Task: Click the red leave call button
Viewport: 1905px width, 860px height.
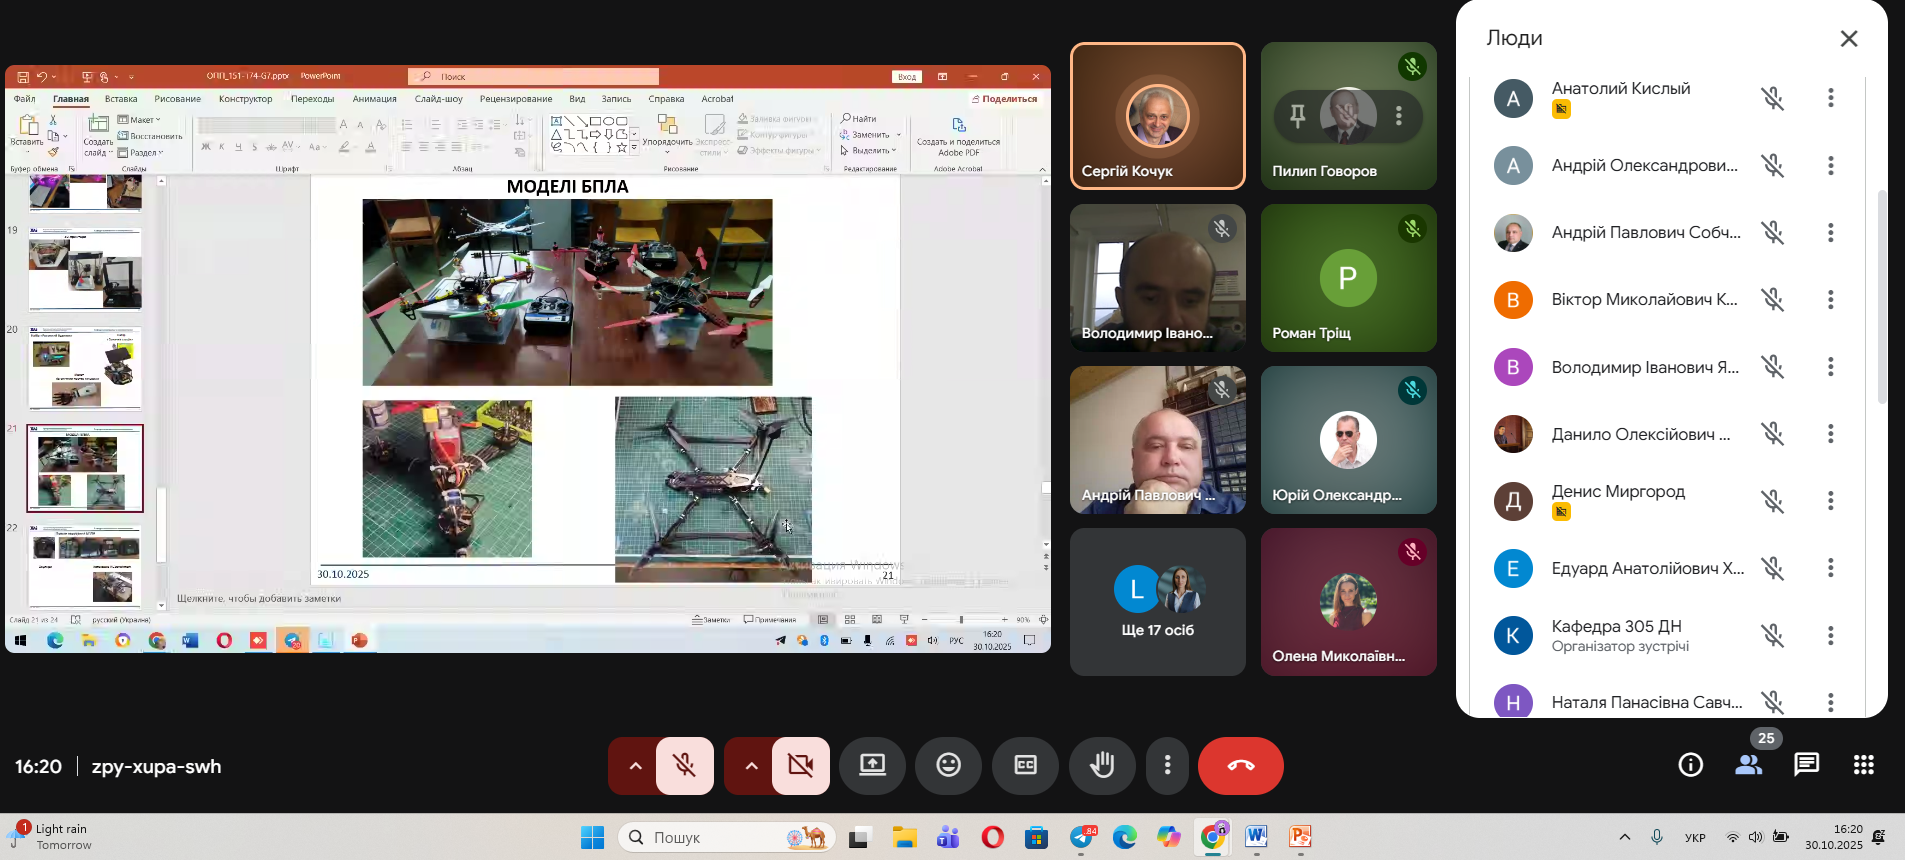Action: 1240,766
